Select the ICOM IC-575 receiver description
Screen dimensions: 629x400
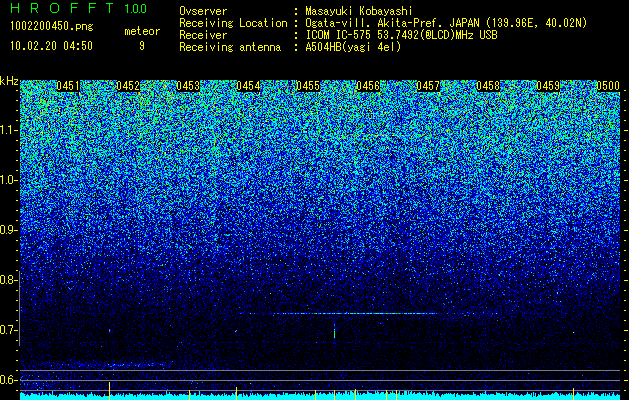coord(401,35)
